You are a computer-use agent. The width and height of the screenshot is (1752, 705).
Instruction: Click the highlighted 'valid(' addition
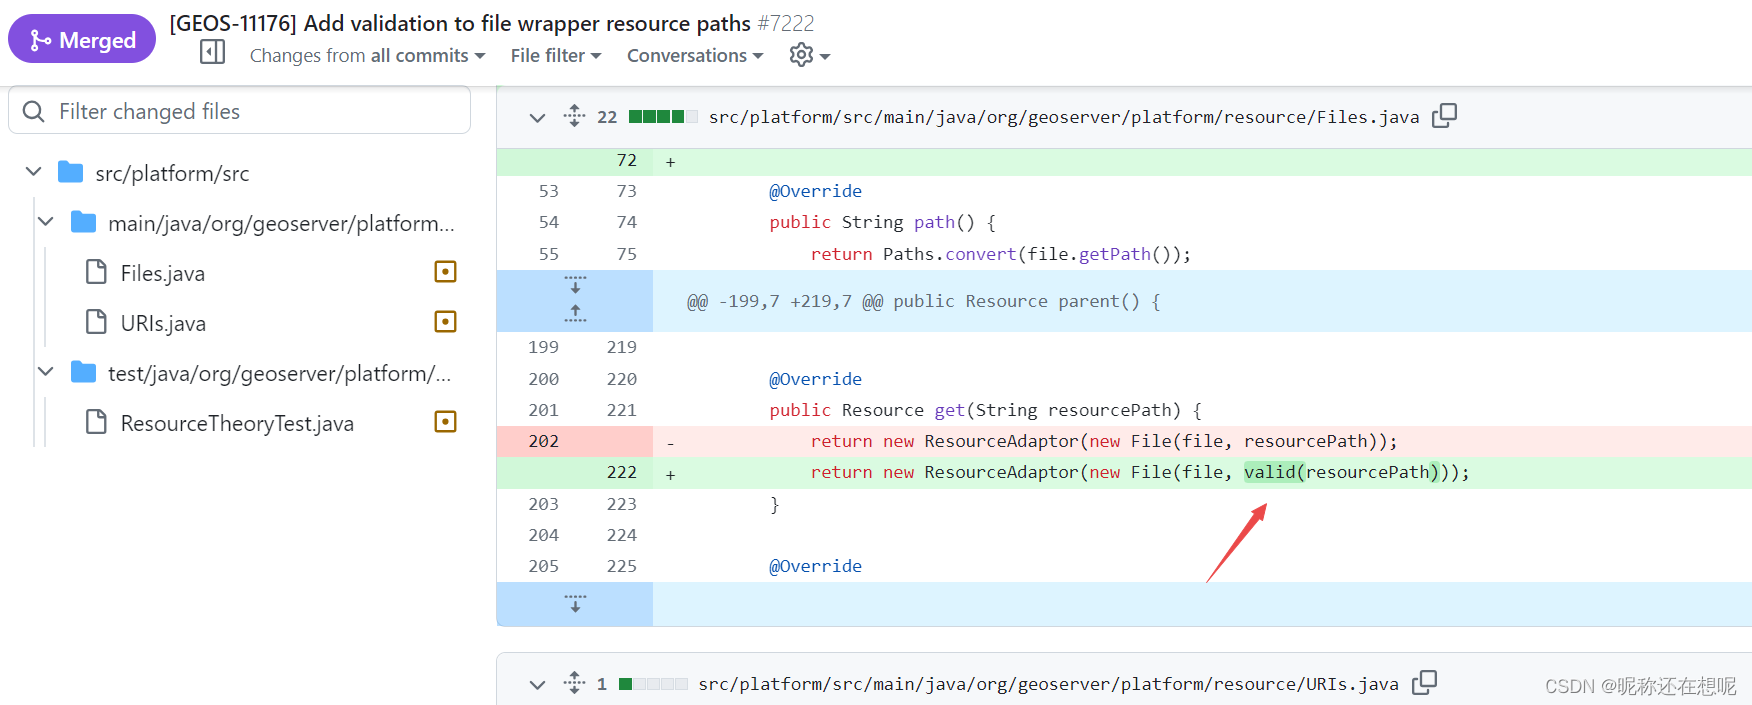pyautogui.click(x=1274, y=472)
